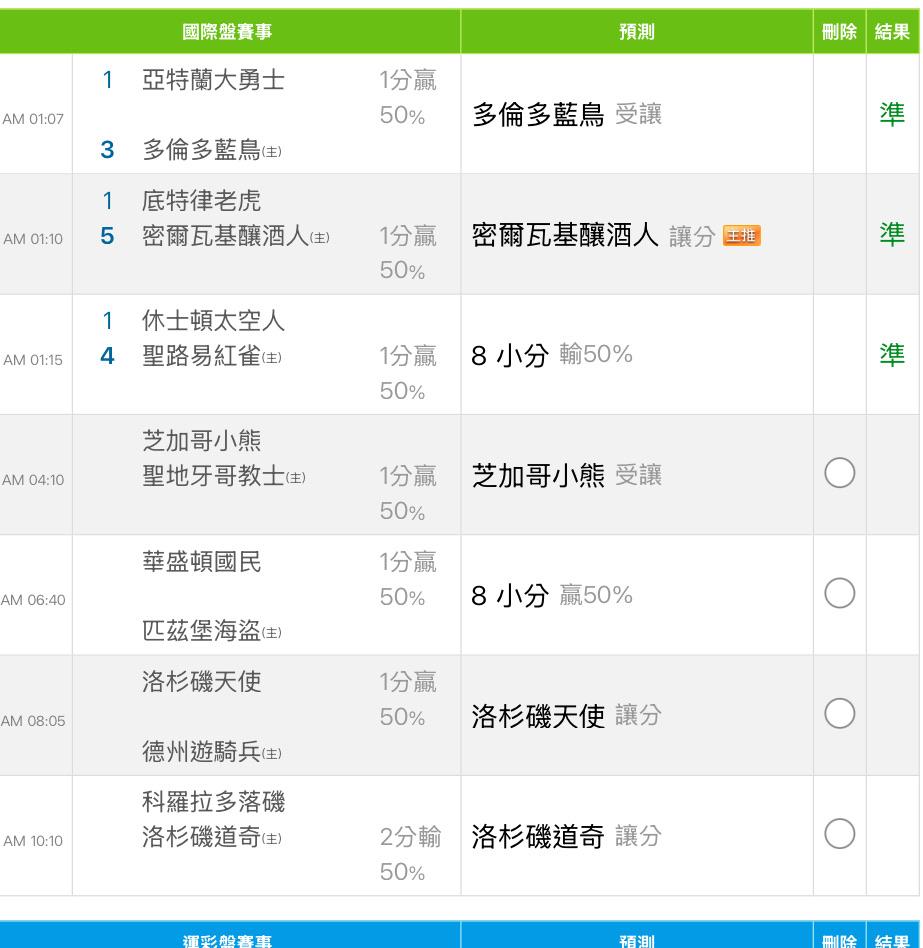Open team 芝加哥小熊 in match list
Viewport: 923px width, 948px height.
pyautogui.click(x=201, y=441)
